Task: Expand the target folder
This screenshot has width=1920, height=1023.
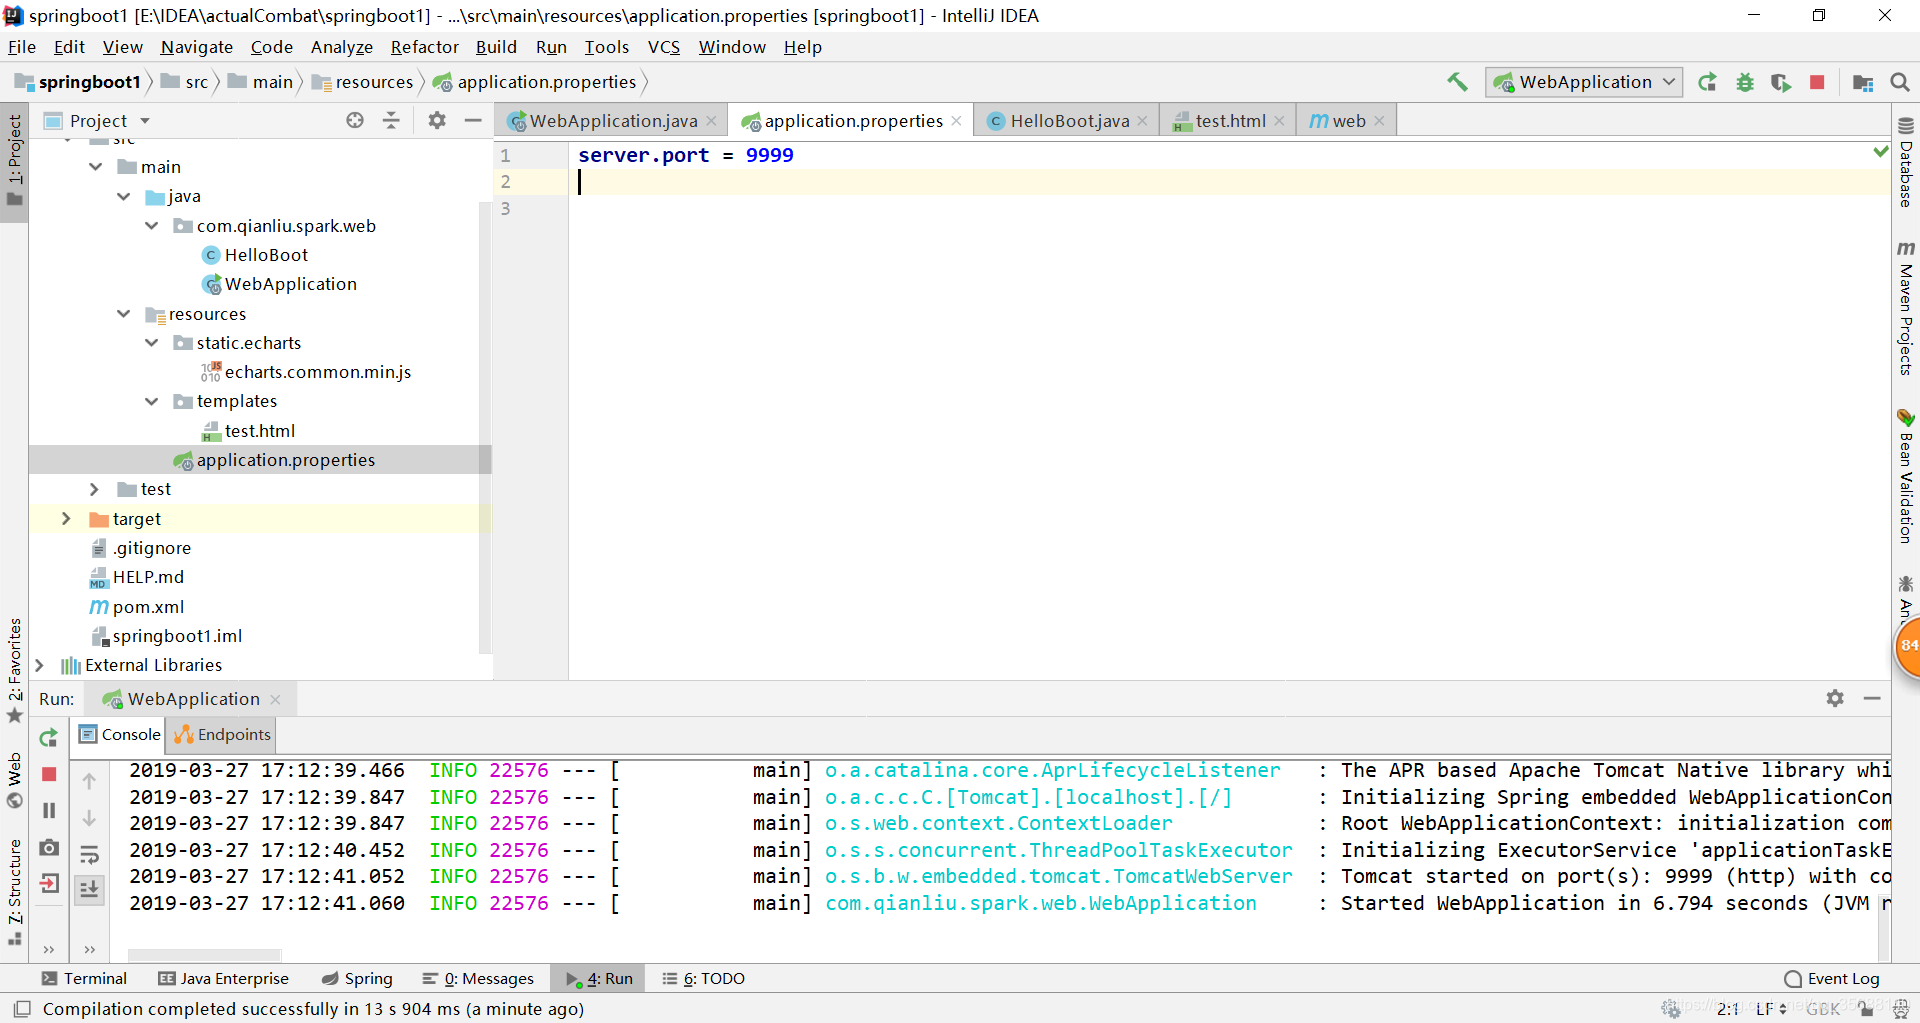Action: pos(67,518)
